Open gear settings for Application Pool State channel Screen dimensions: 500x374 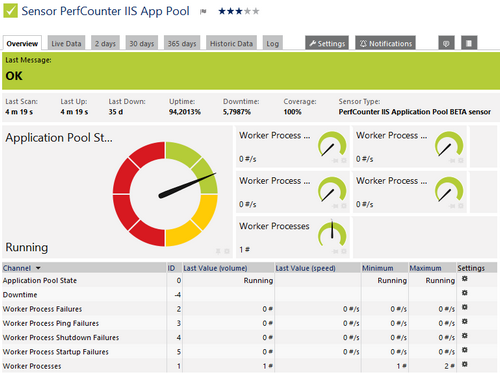pos(465,278)
